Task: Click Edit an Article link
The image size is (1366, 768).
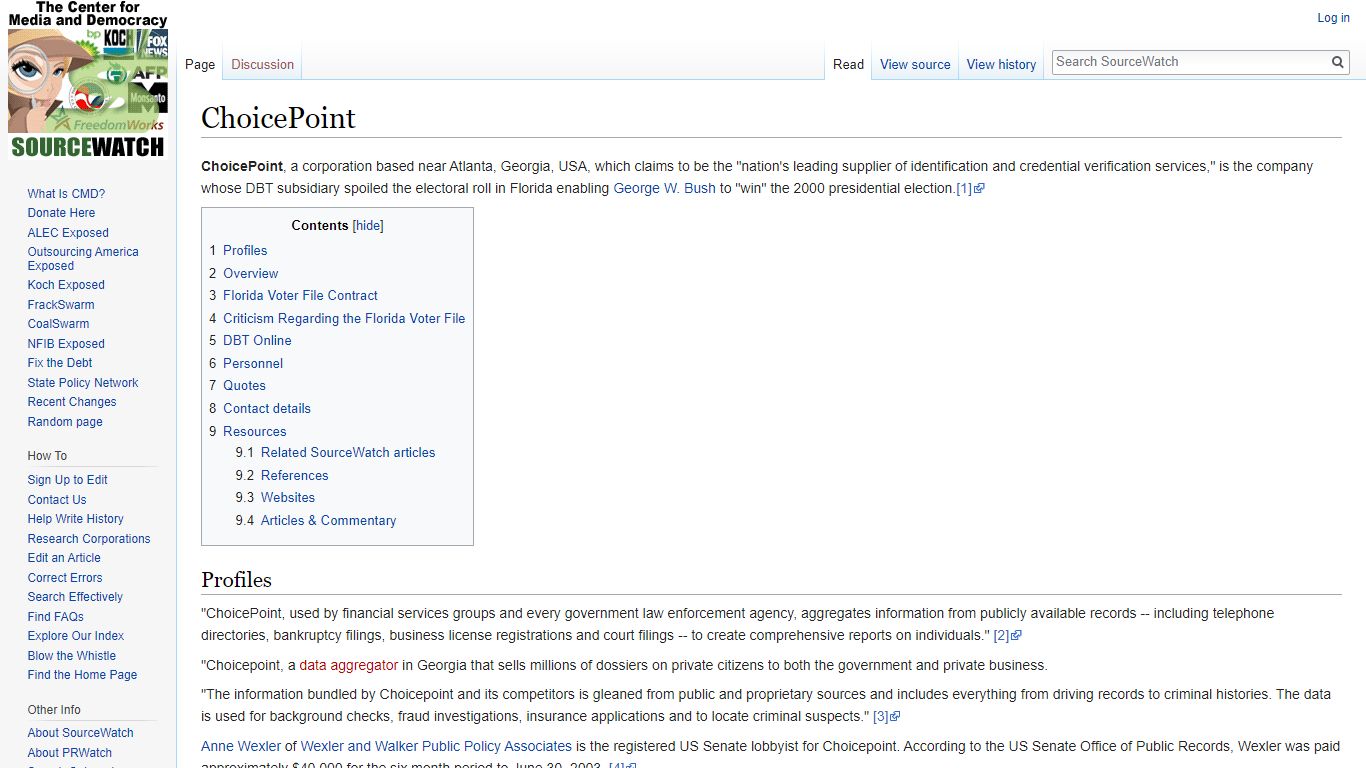Action: pyautogui.click(x=64, y=558)
